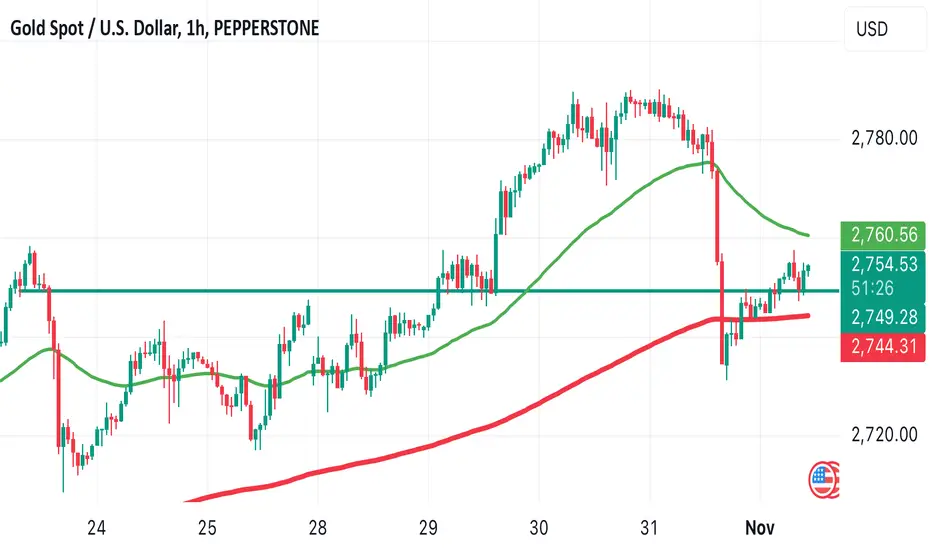This screenshot has height=550, width=932.
Task: Click the 2,780.00 price axis label
Action: 884,138
